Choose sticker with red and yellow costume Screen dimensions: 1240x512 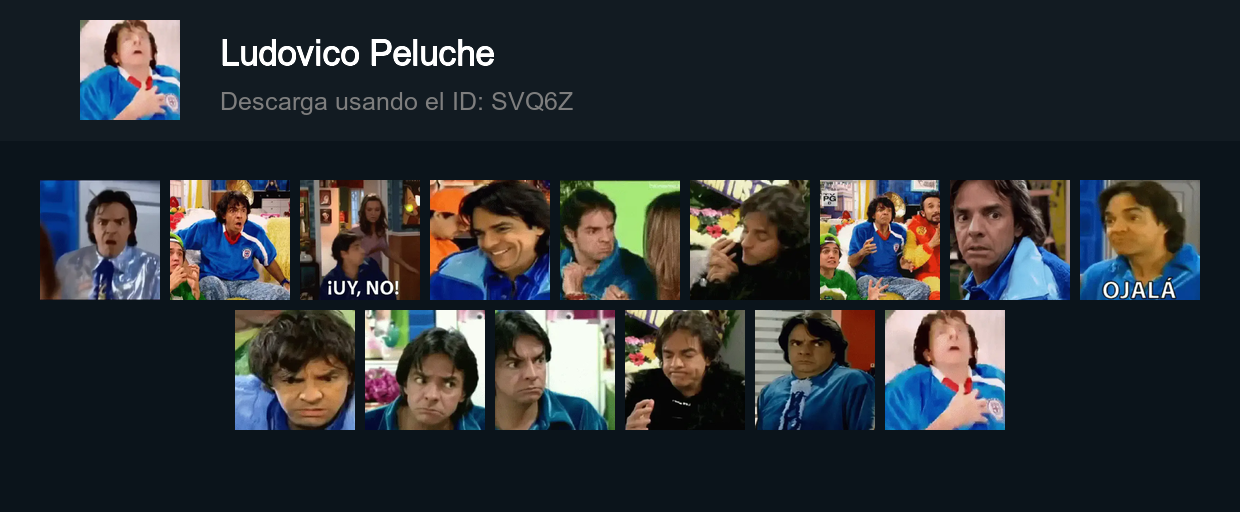click(x=880, y=240)
